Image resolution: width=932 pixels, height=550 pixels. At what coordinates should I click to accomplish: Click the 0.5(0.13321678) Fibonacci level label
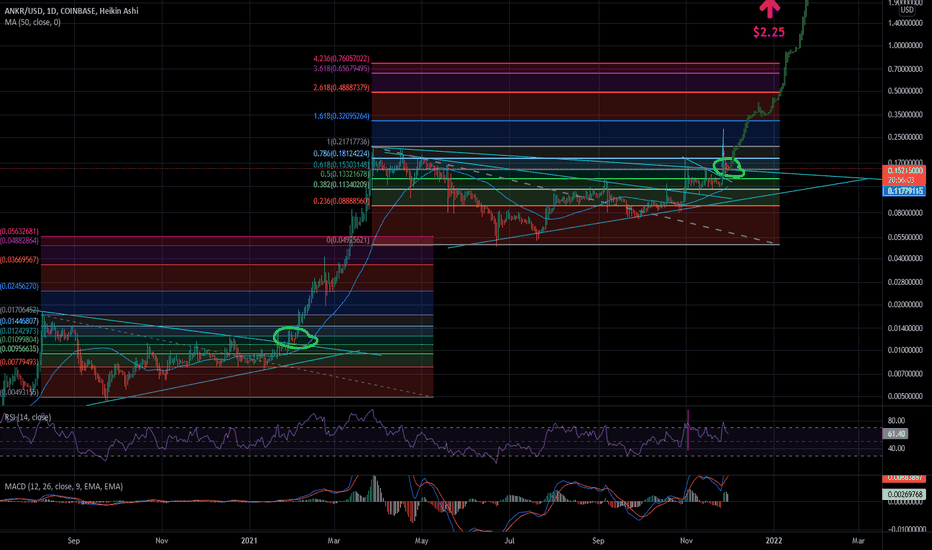coord(345,174)
